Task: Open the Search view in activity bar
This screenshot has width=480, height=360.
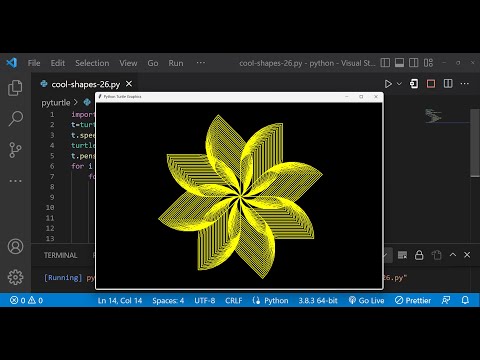Action: (x=15, y=118)
